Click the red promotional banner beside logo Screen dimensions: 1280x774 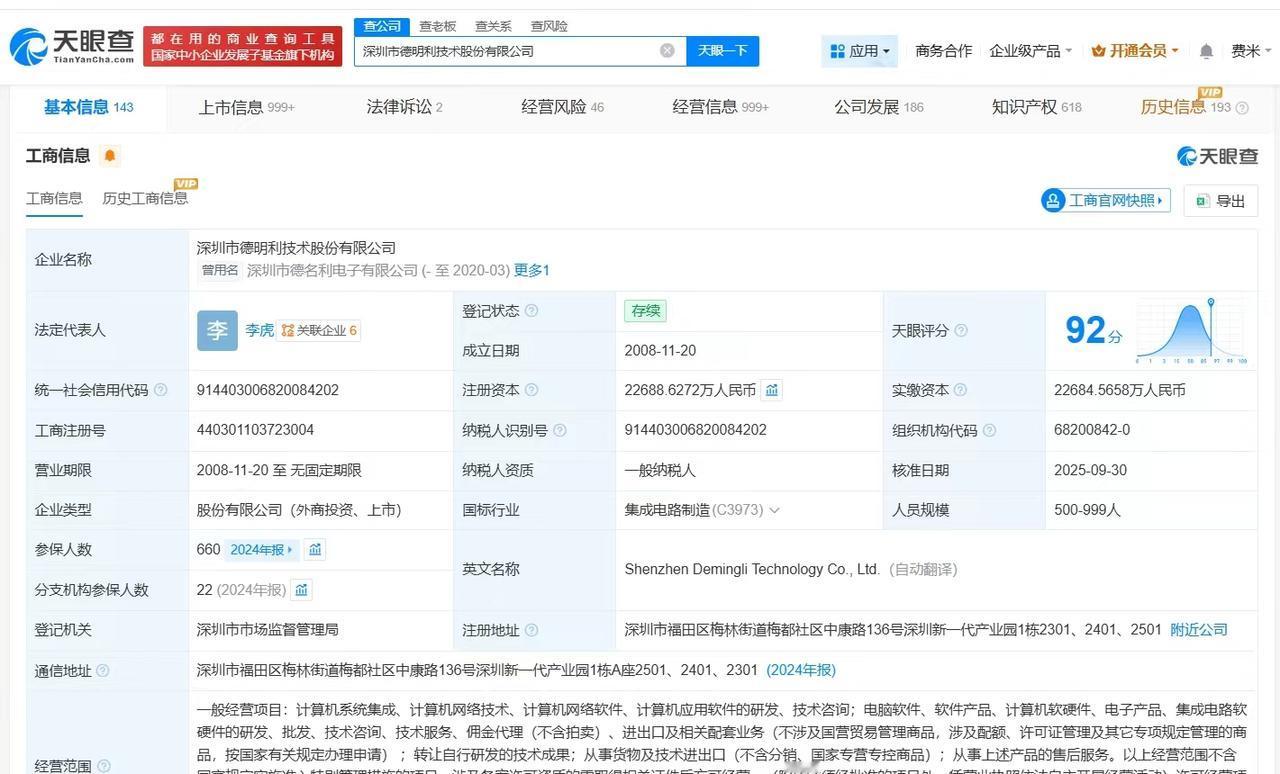(x=242, y=46)
